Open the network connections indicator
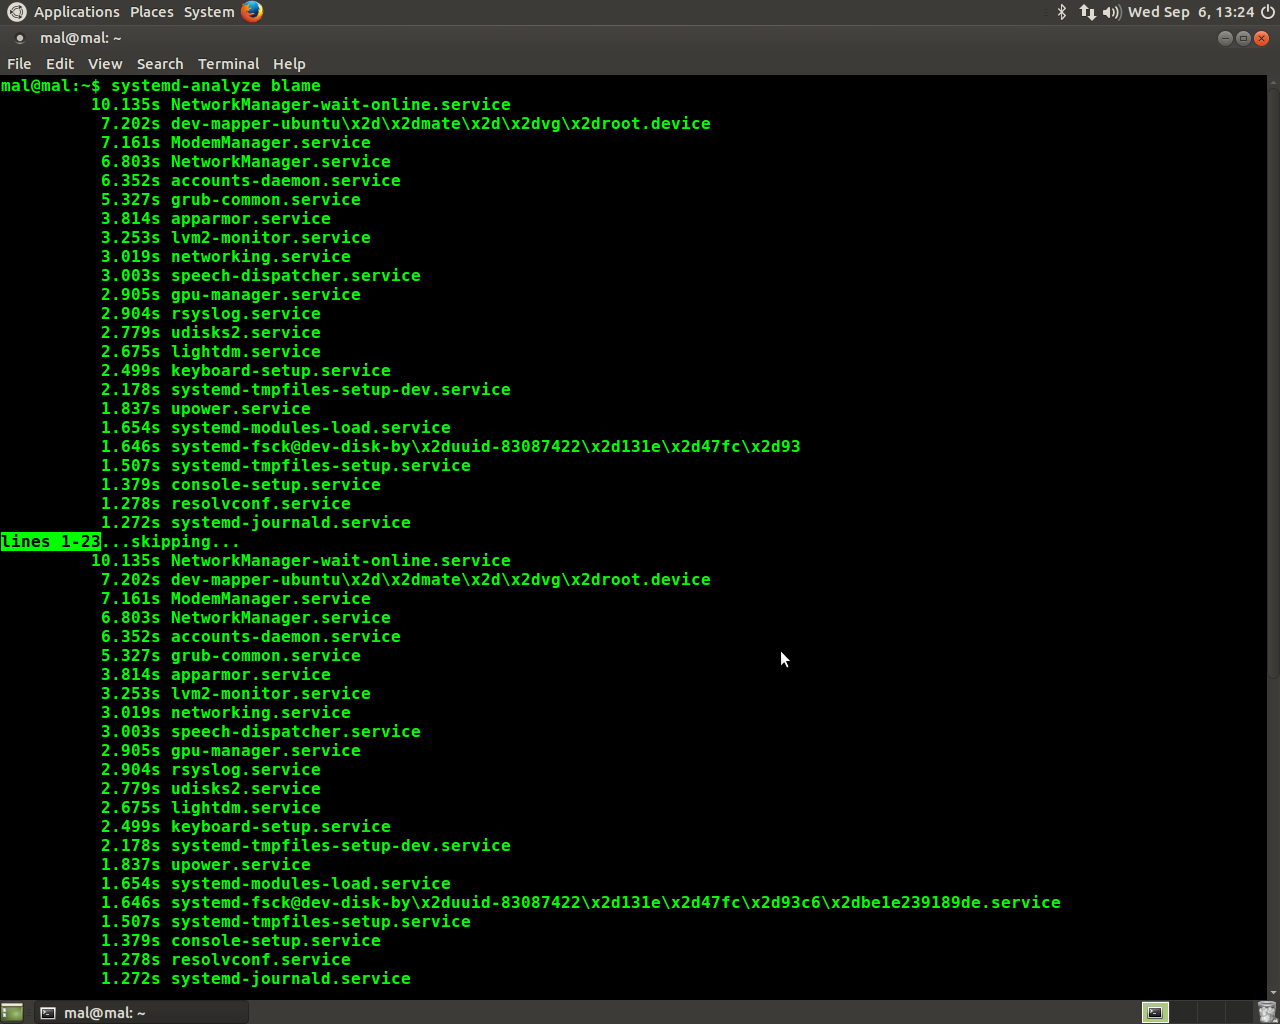 click(1087, 12)
